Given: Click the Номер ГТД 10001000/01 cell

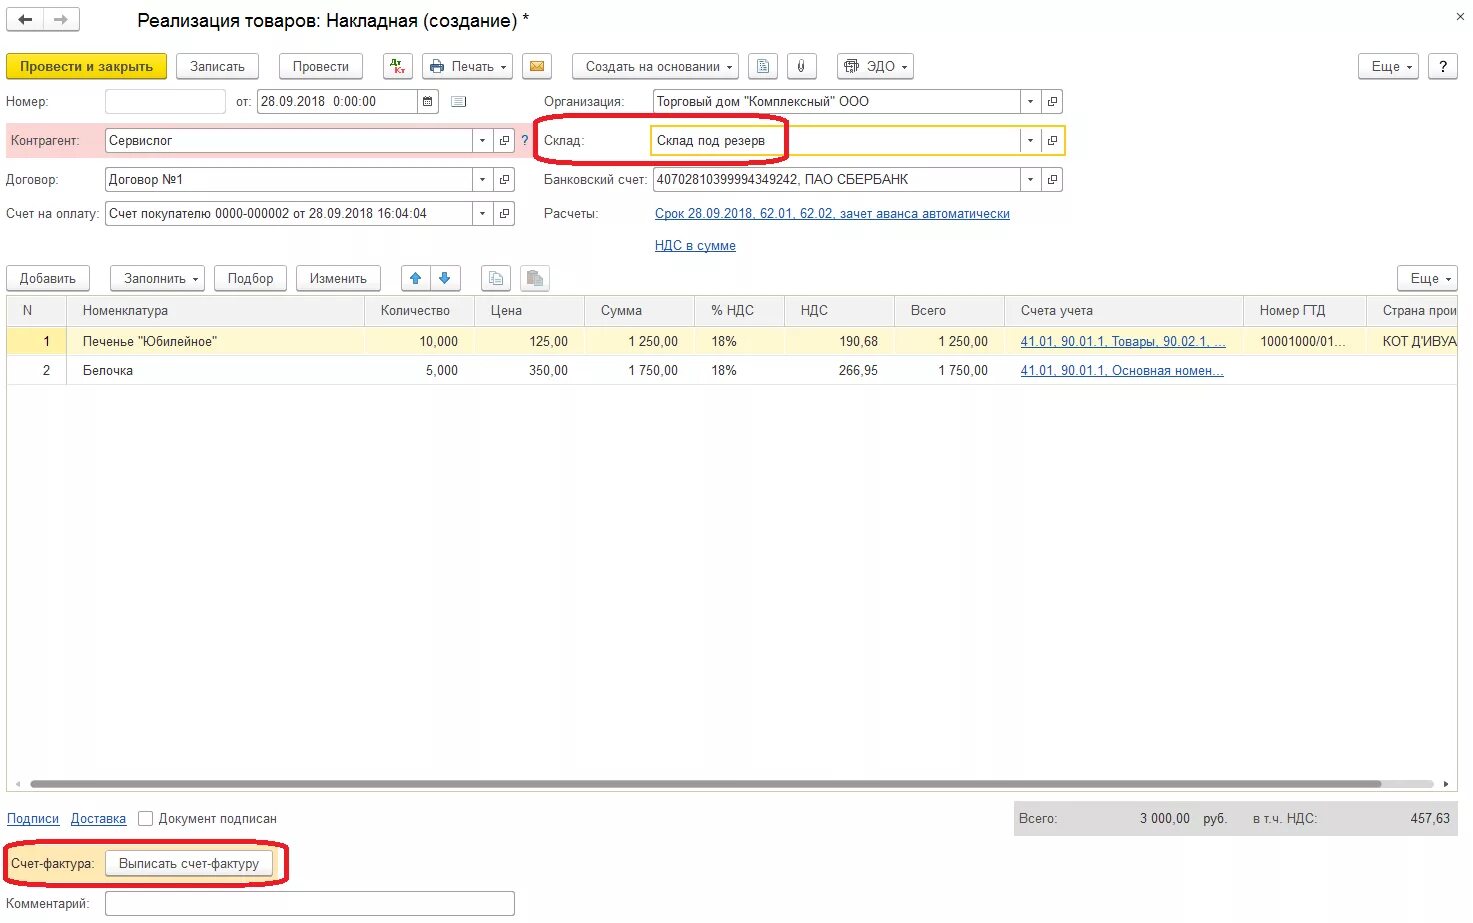Looking at the screenshot, I should coord(1305,342).
